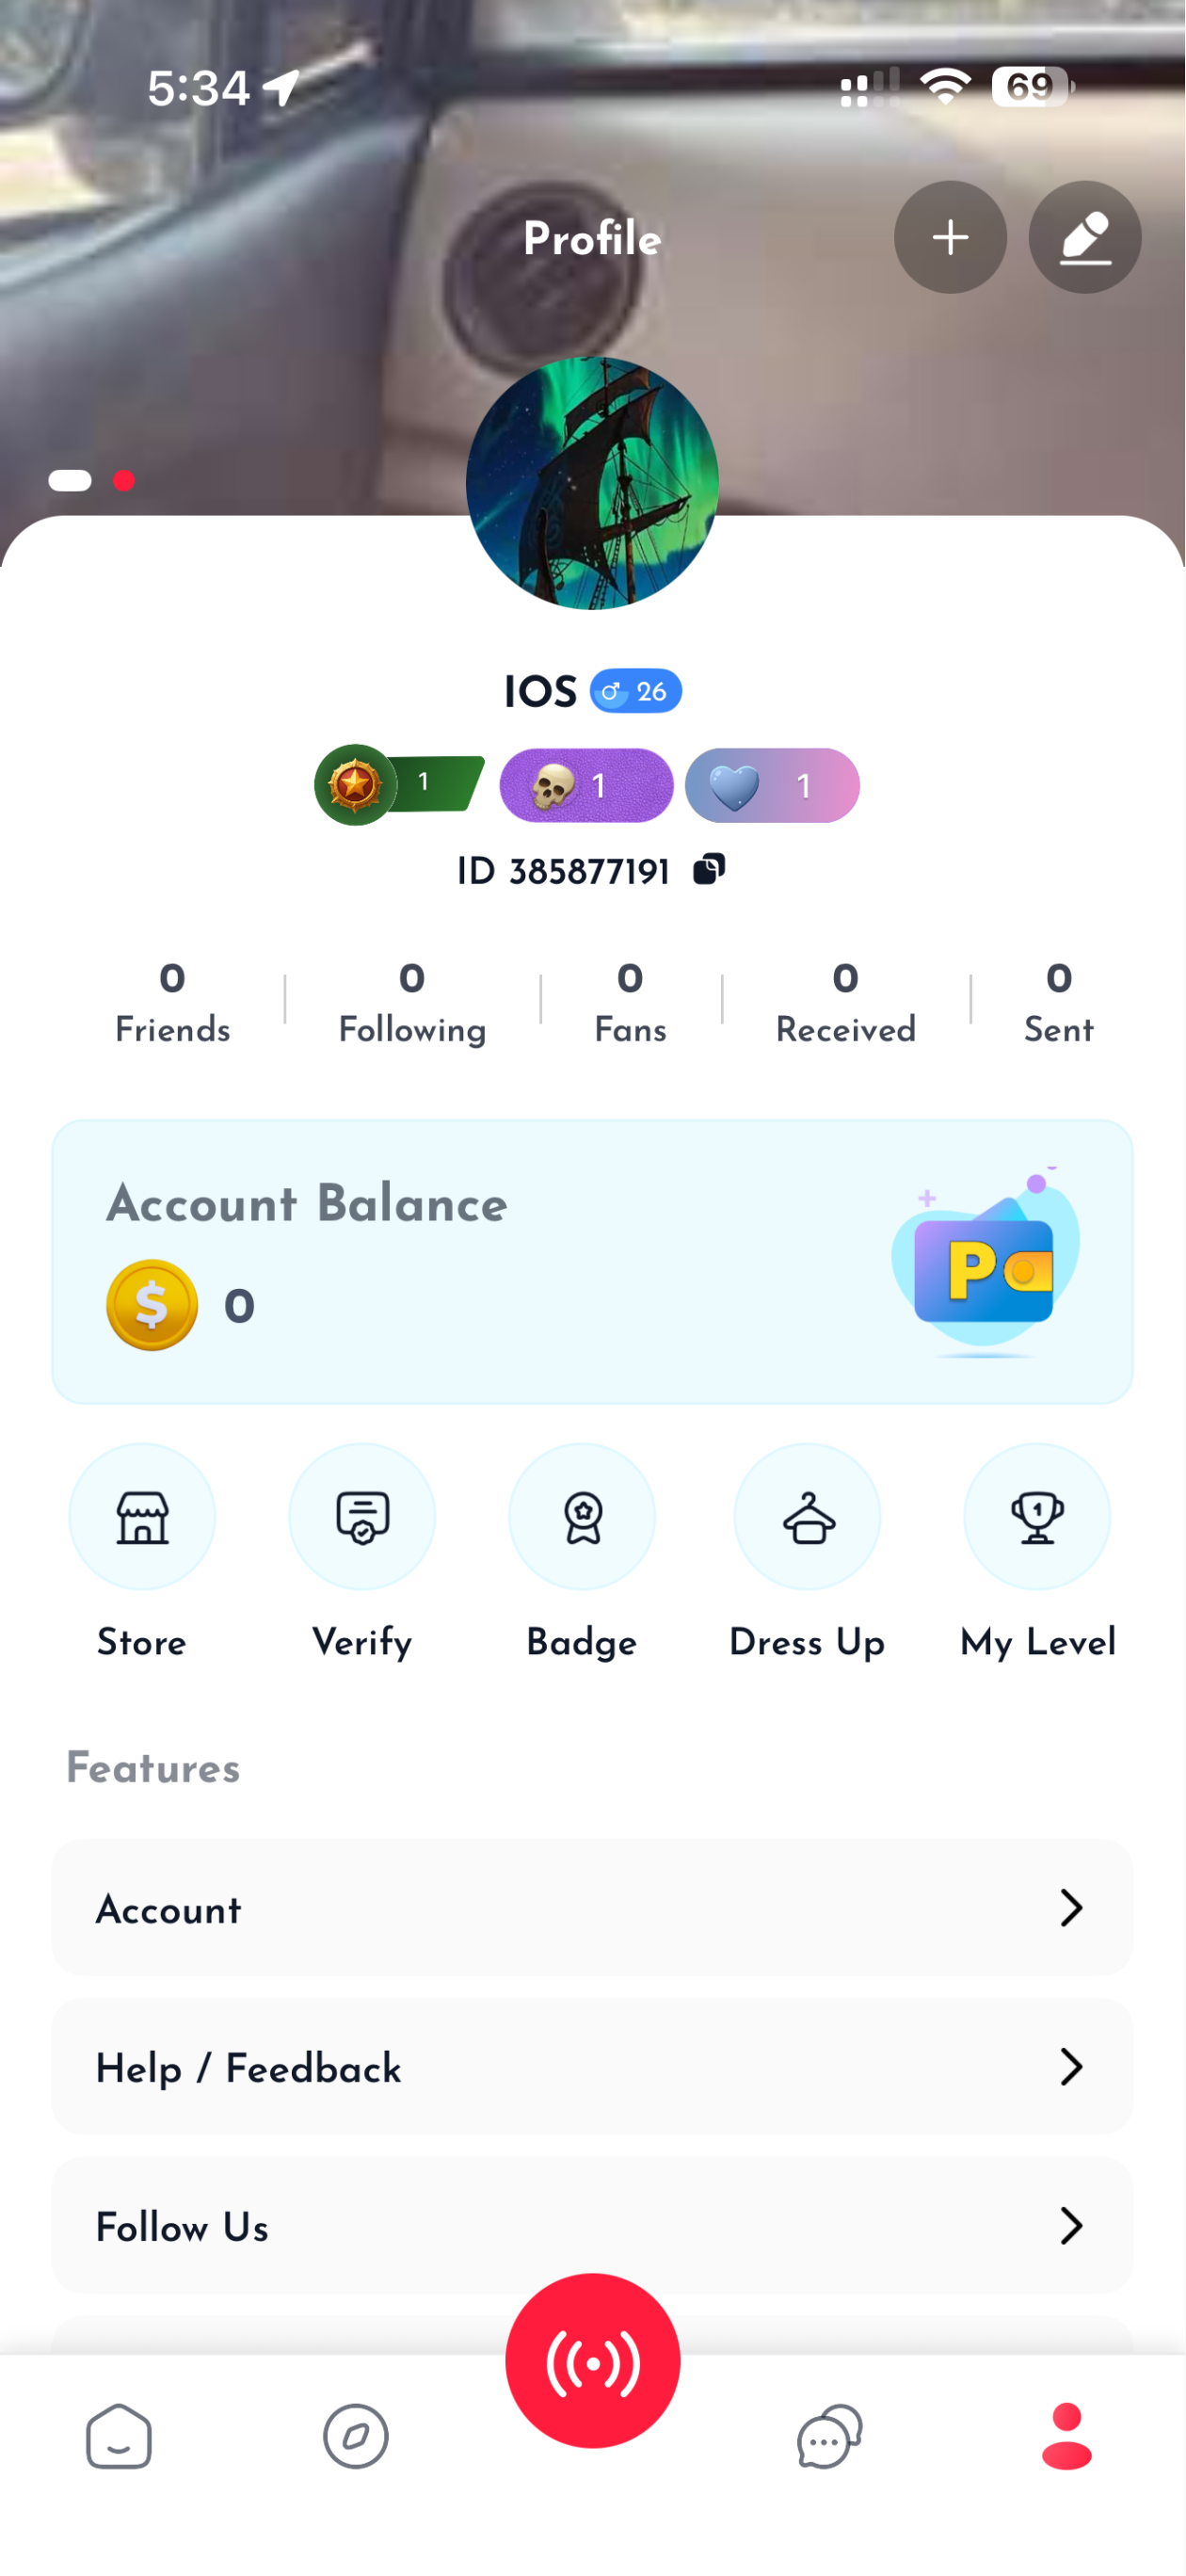
Task: Open the Verify icon
Action: 362,1517
